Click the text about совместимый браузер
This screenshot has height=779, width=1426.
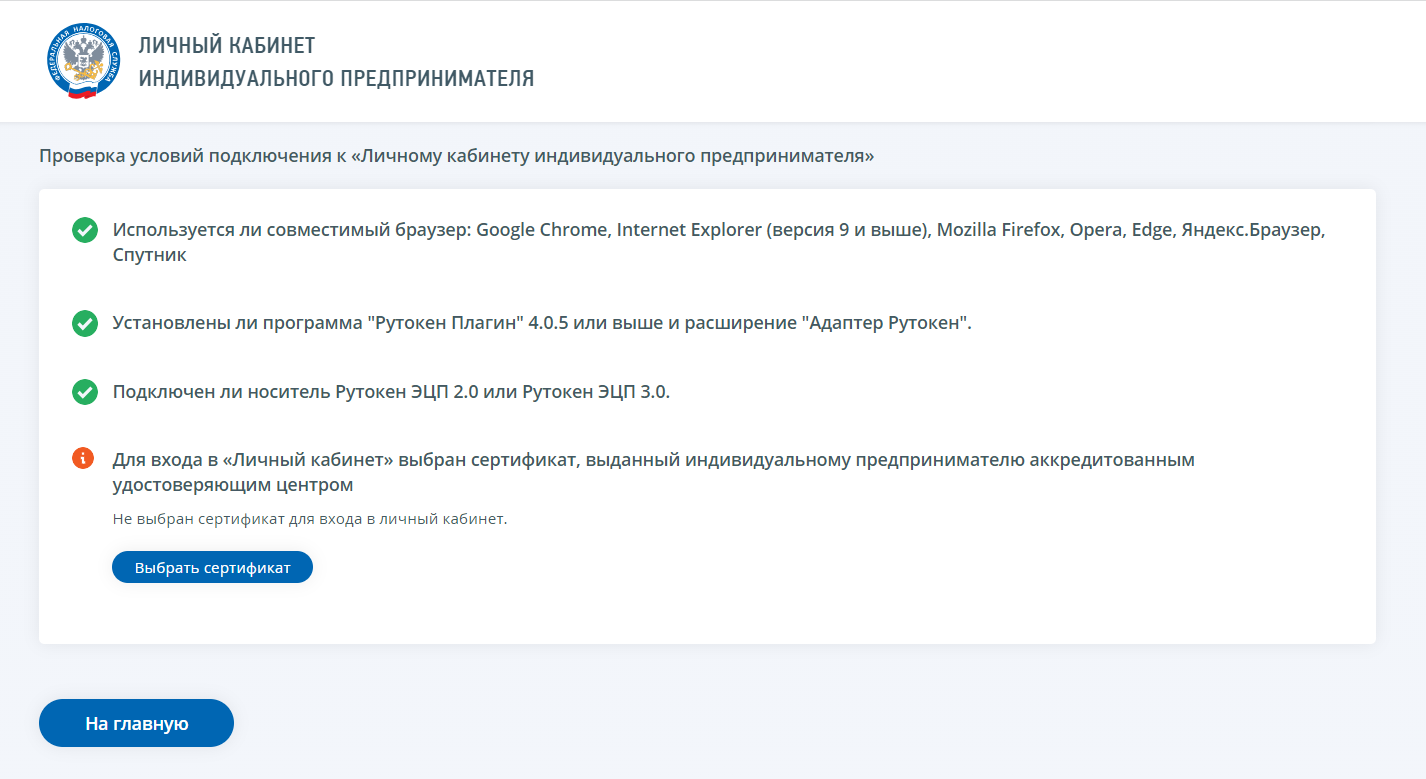(719, 242)
